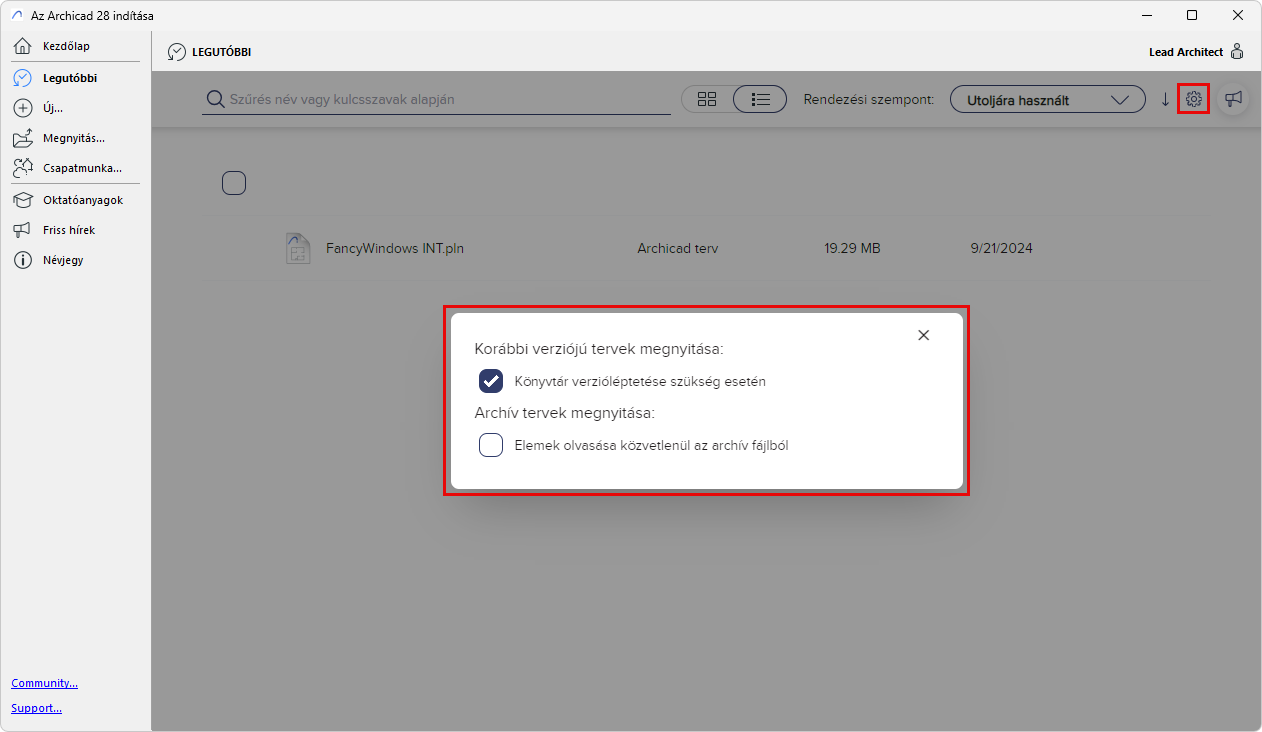
Task: Go to Csapatmunka... in sidebar
Action: 76,168
